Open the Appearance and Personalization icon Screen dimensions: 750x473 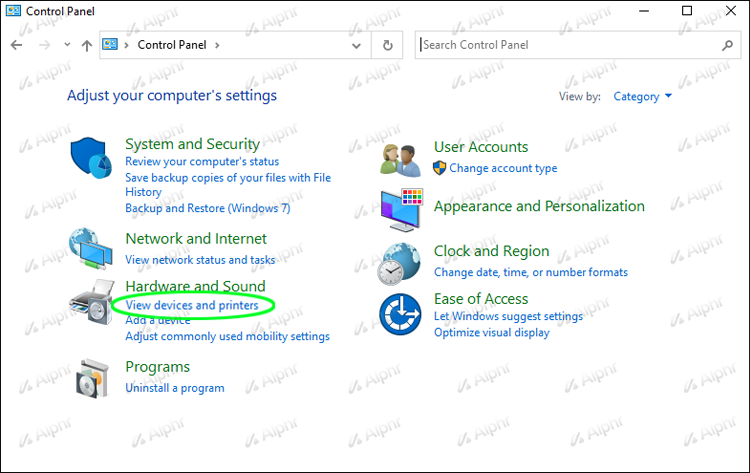coord(403,209)
